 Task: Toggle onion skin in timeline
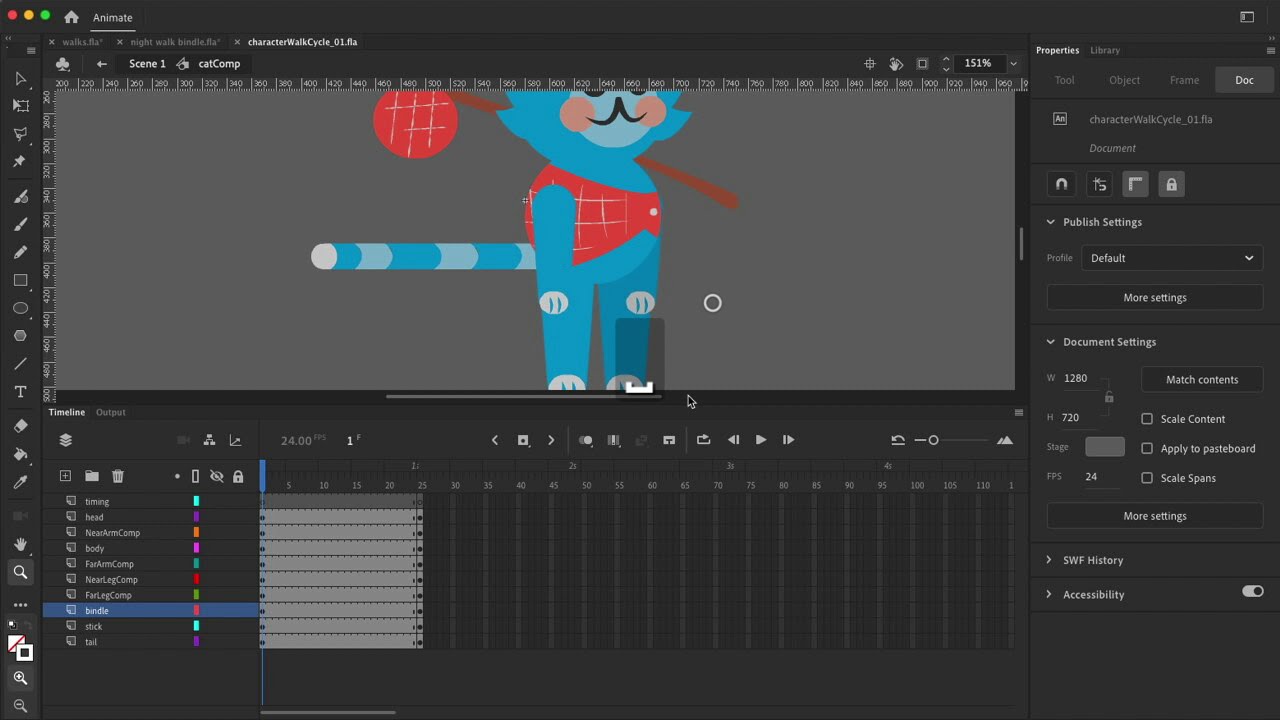click(586, 440)
